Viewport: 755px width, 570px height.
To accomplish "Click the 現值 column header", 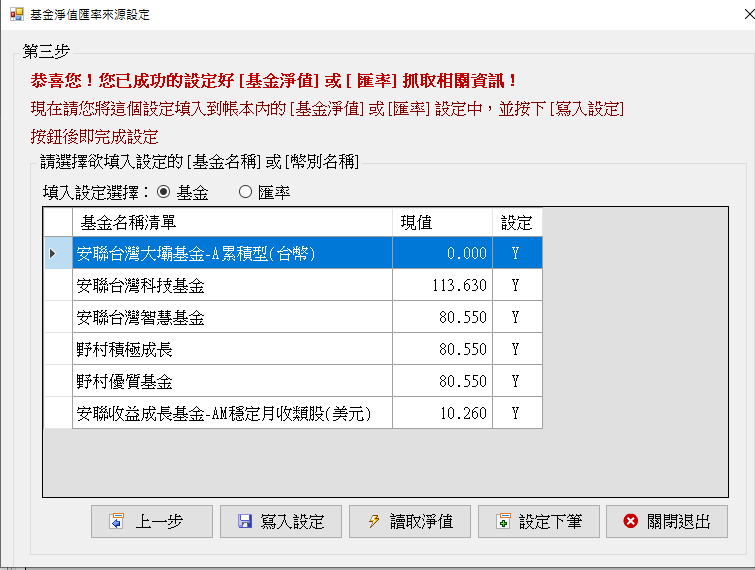I will 443,222.
